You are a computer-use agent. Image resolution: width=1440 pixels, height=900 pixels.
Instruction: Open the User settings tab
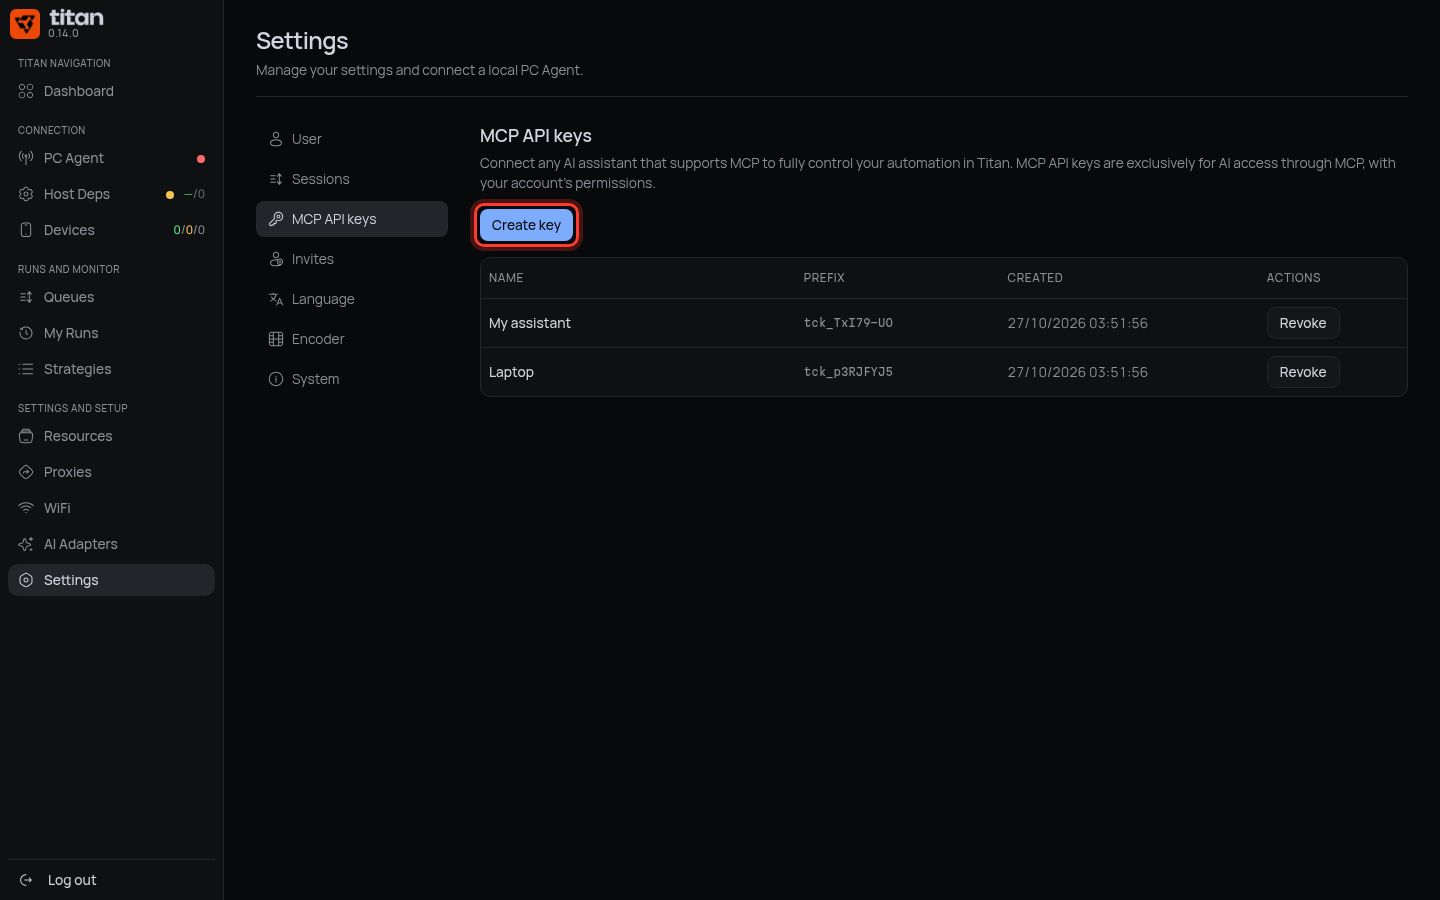352,139
